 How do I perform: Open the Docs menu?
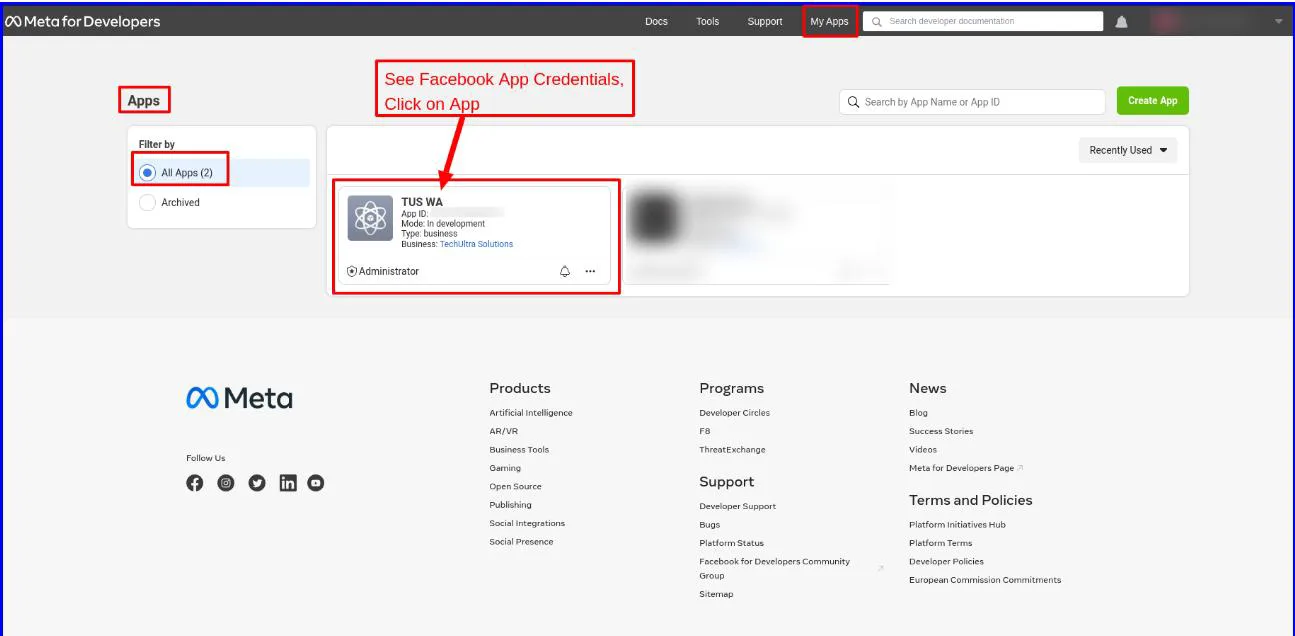[657, 21]
